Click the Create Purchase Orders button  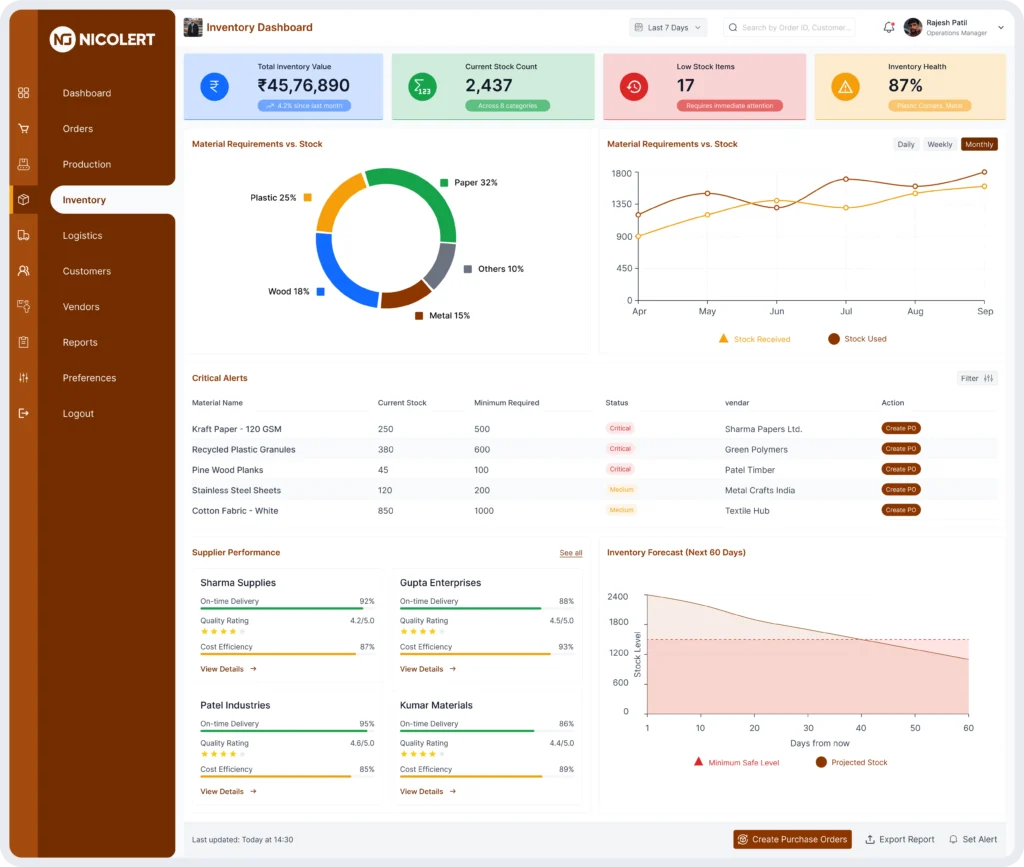coord(792,839)
